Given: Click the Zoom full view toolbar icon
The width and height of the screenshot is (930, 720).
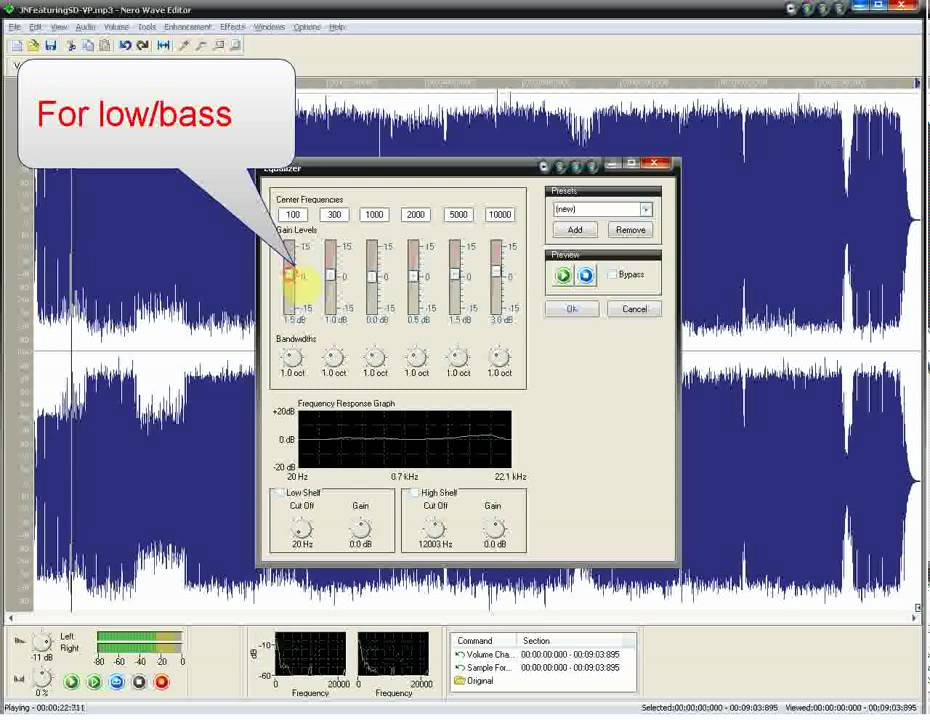Looking at the screenshot, I should tap(235, 46).
